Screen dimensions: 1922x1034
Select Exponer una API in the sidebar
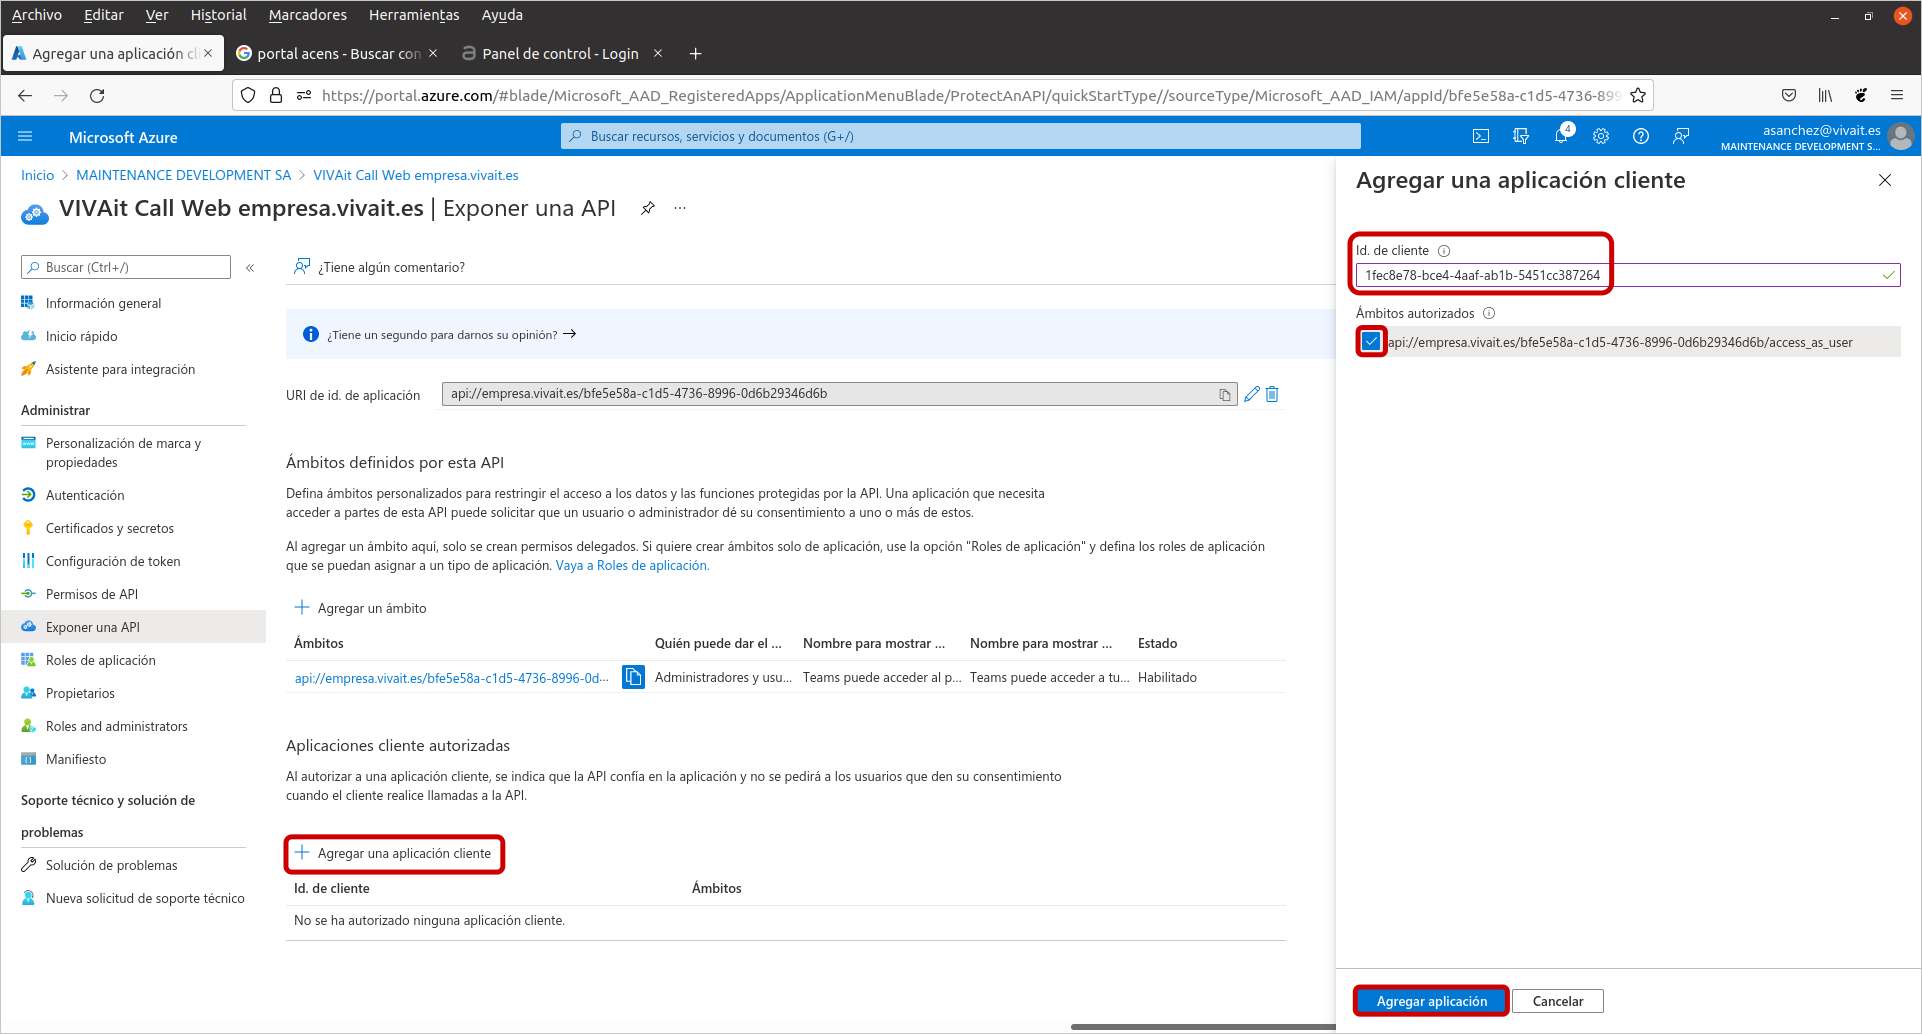coord(133,627)
